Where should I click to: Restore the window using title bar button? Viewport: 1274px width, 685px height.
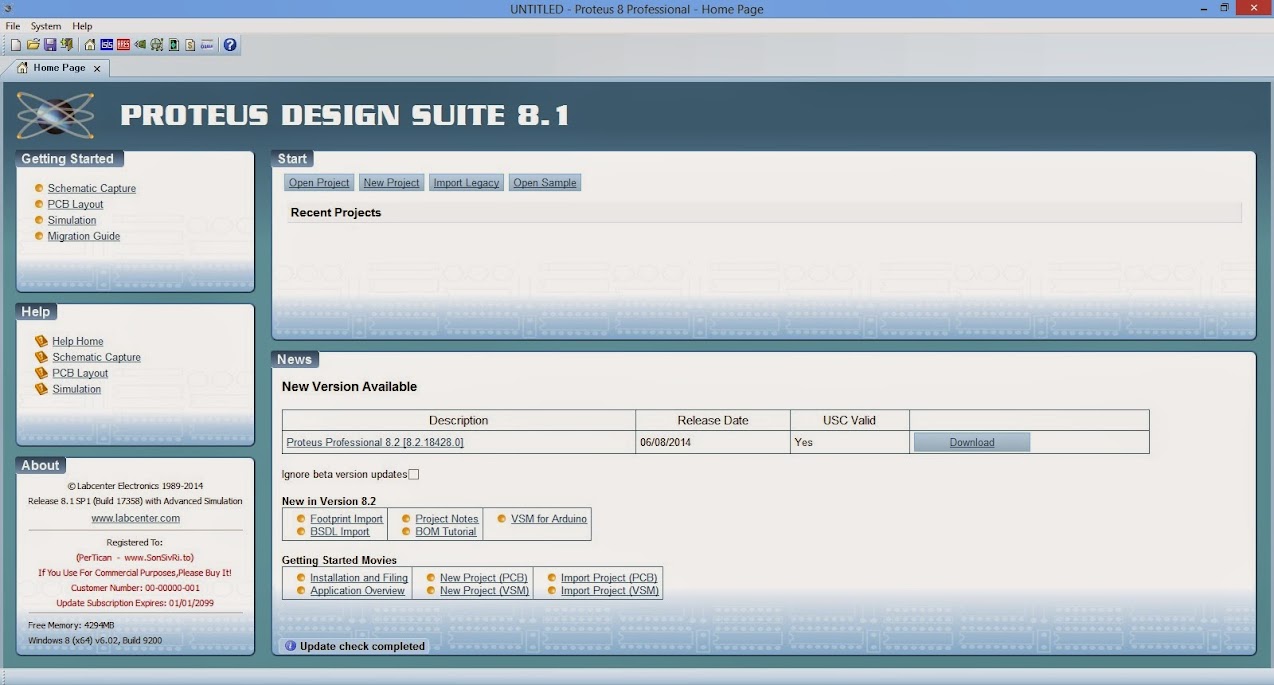(1224, 8)
